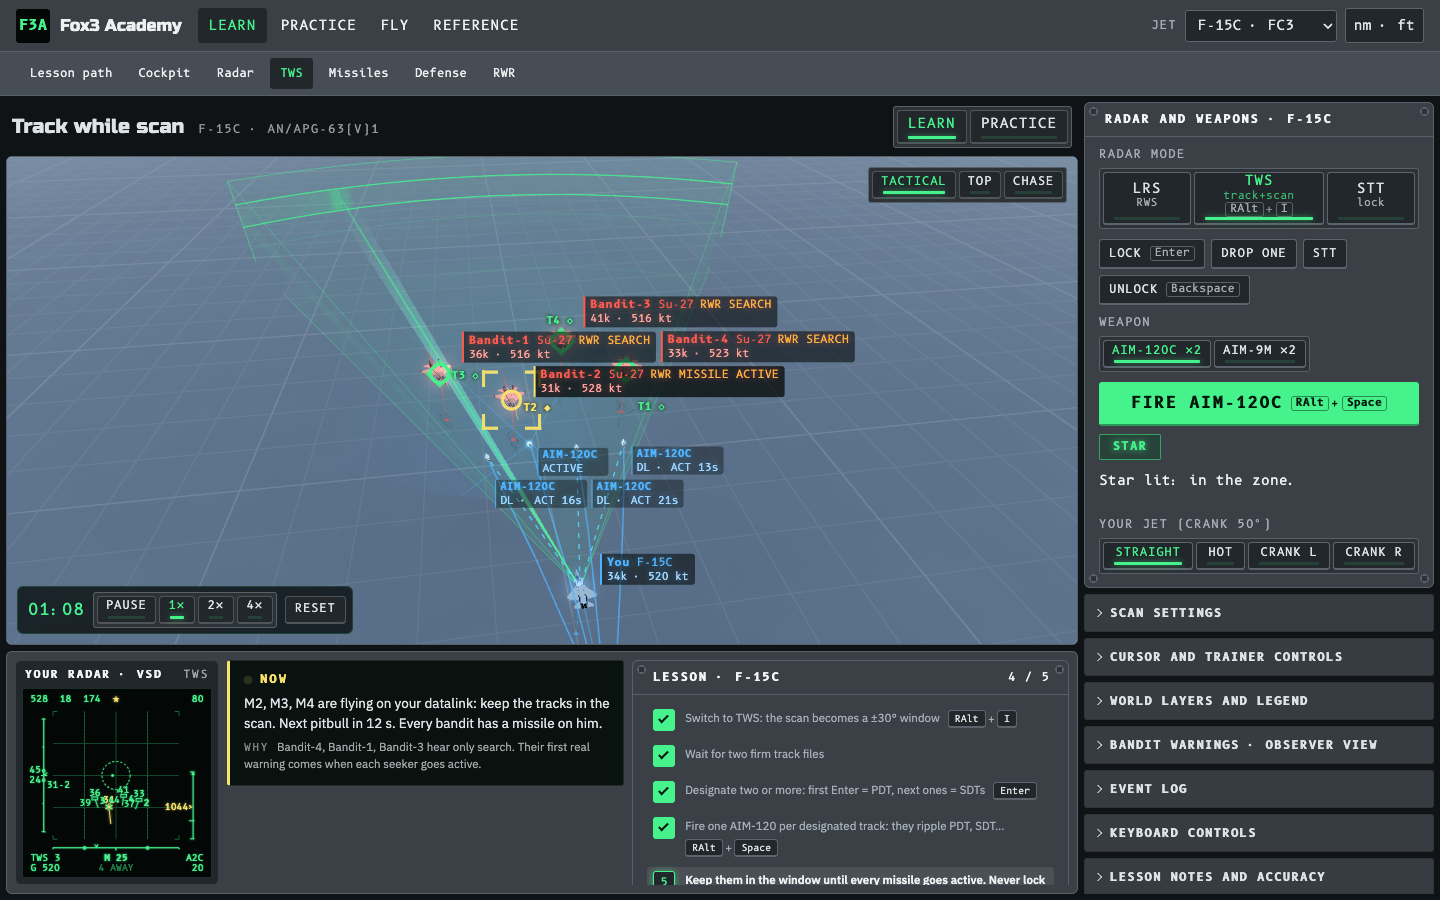
Task: Switch to the Missiles lesson tab
Action: [x=358, y=73]
